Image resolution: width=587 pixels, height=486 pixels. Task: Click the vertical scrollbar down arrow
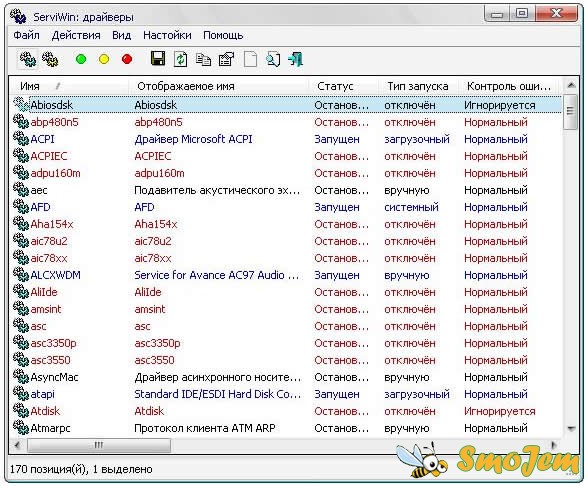click(x=571, y=429)
